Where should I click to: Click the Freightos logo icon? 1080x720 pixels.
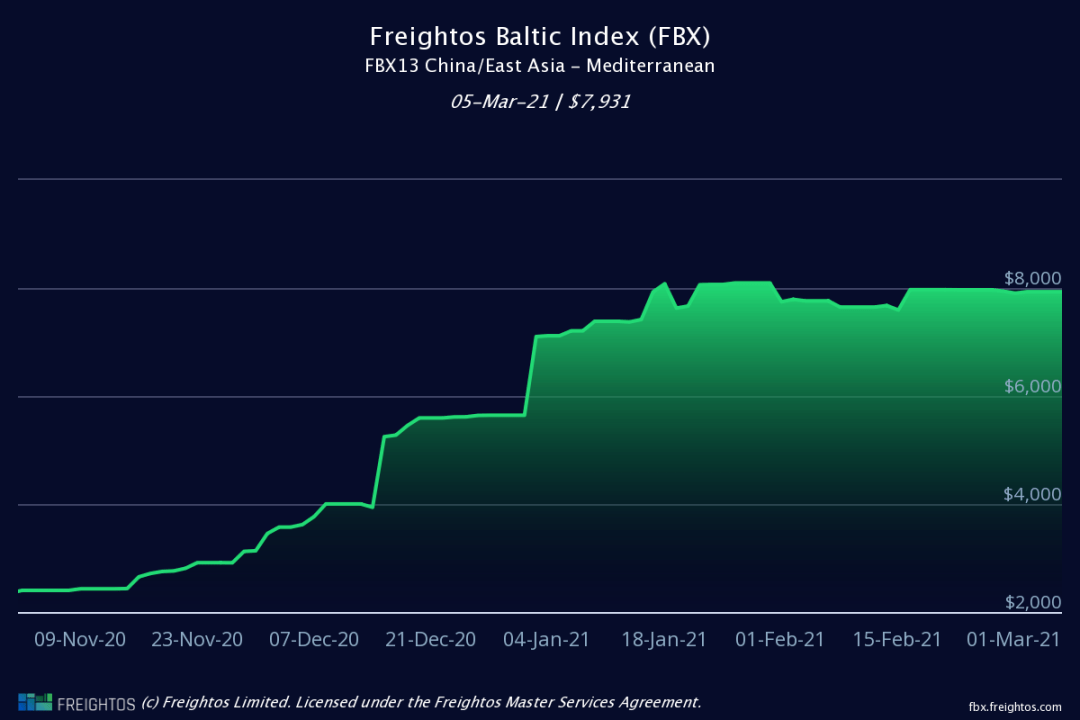pos(35,702)
